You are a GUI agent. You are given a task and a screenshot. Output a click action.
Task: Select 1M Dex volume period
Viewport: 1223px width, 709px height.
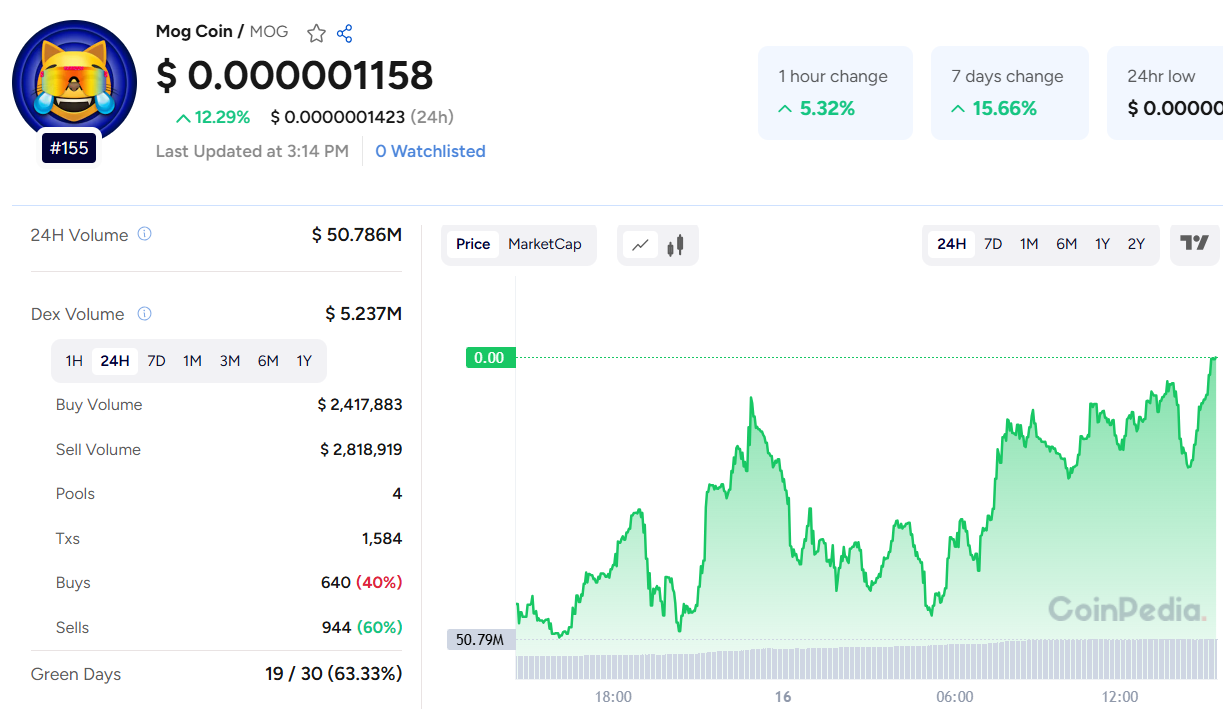point(192,361)
